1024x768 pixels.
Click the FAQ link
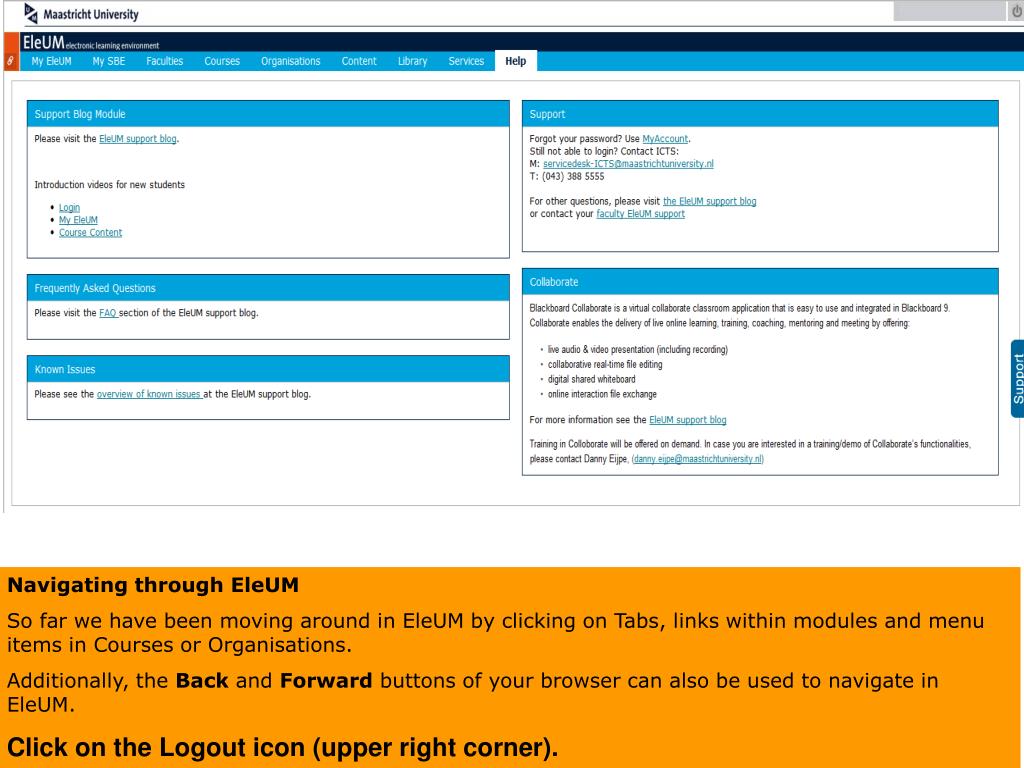108,313
